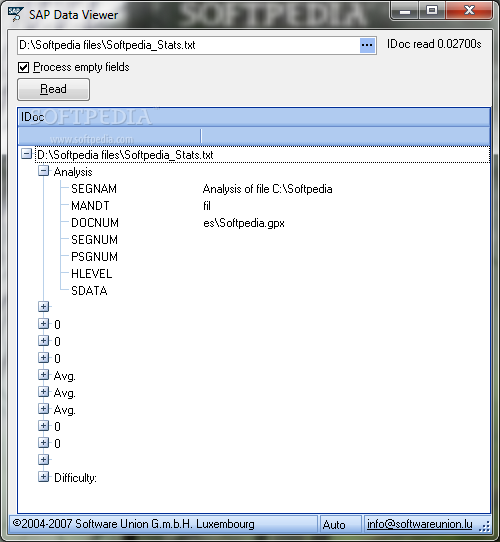Select the HLEVEL field row
Viewport: 500px width, 542px height.
click(91, 274)
